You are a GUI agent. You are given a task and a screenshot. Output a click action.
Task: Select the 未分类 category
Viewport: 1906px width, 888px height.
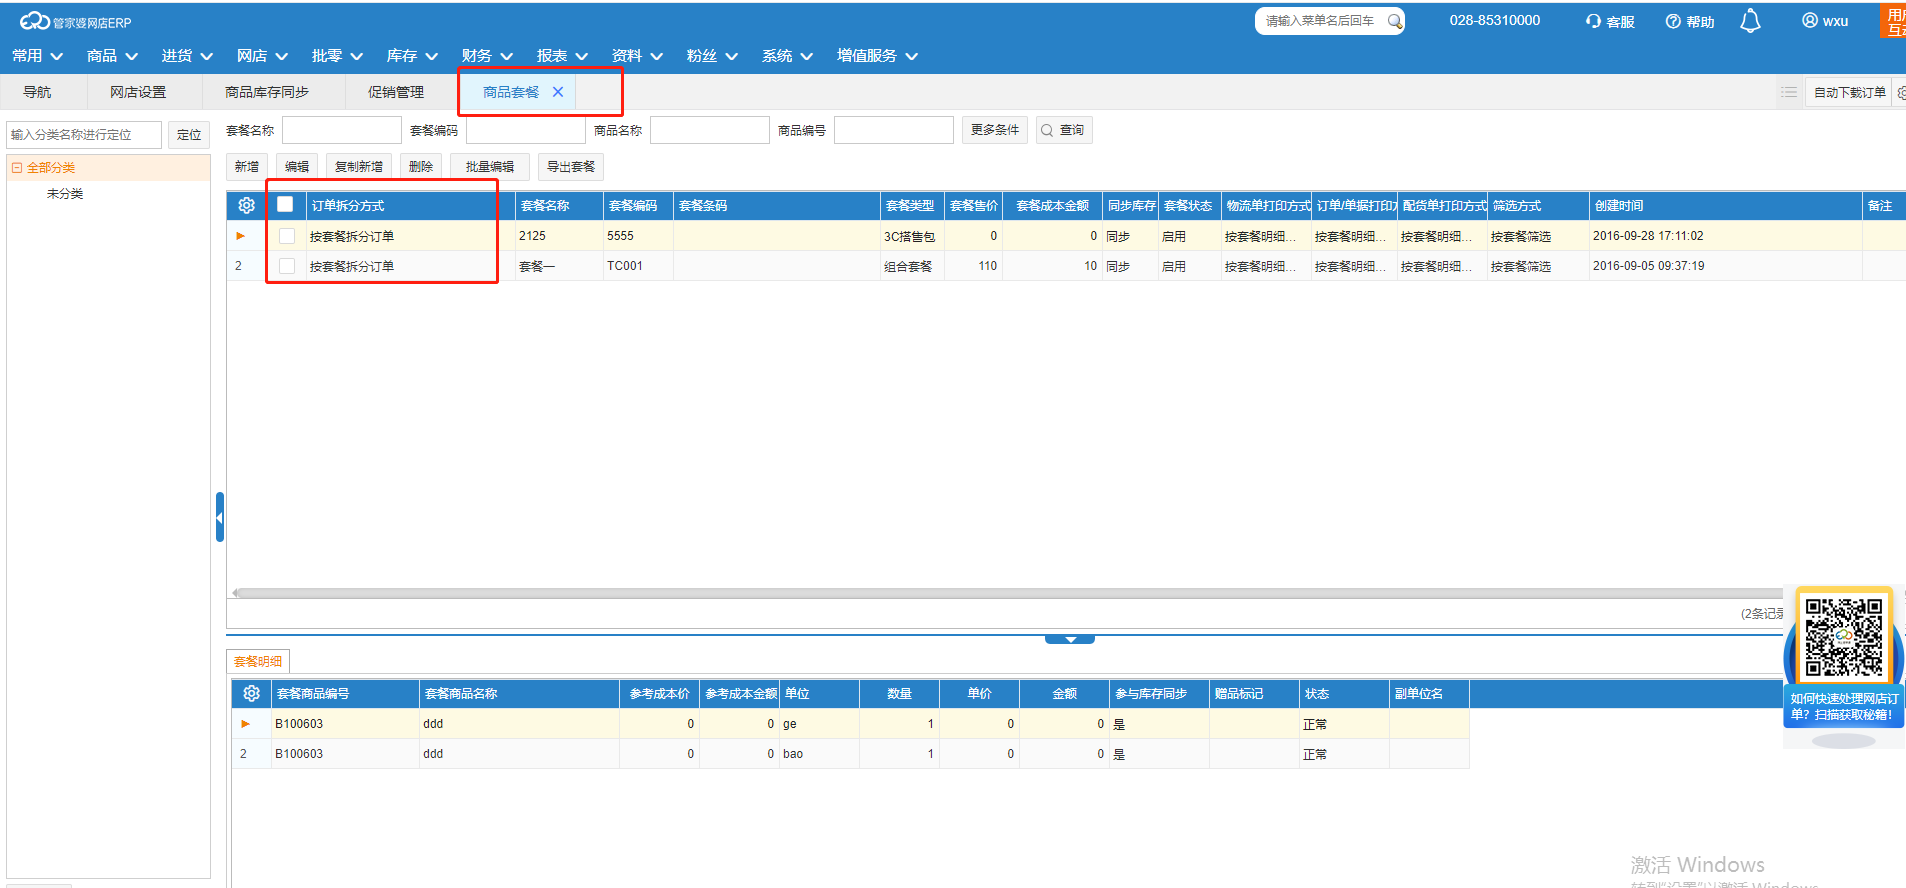[65, 194]
